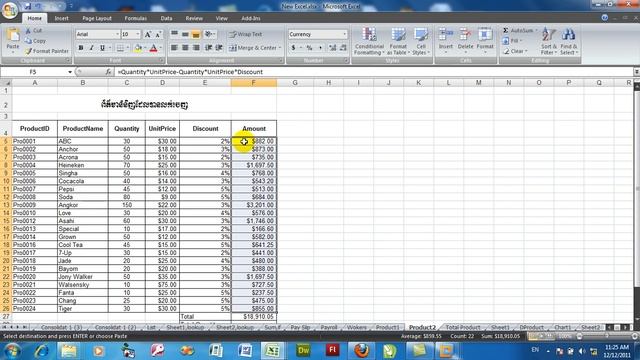Screen dimensions: 640x360
Task: Select column F header
Action: coord(253,83)
